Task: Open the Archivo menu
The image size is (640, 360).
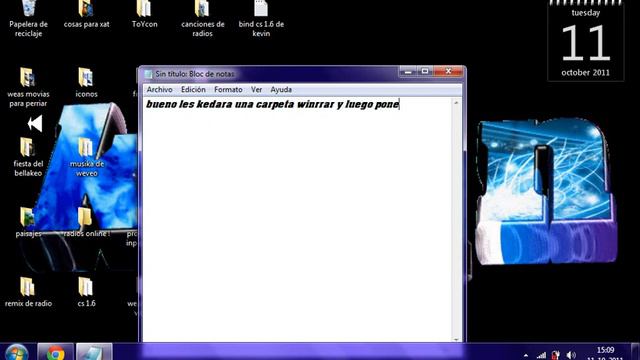Action: tap(159, 89)
